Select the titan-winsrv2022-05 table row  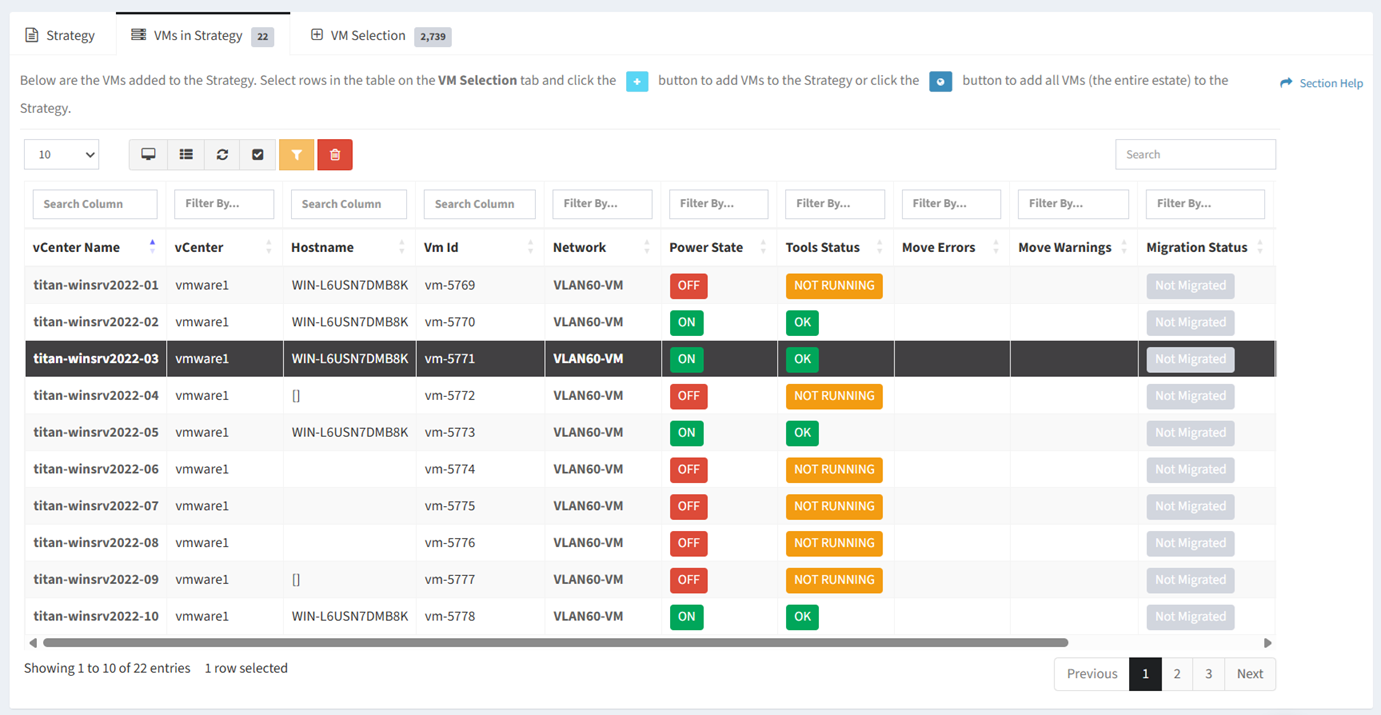click(650, 433)
